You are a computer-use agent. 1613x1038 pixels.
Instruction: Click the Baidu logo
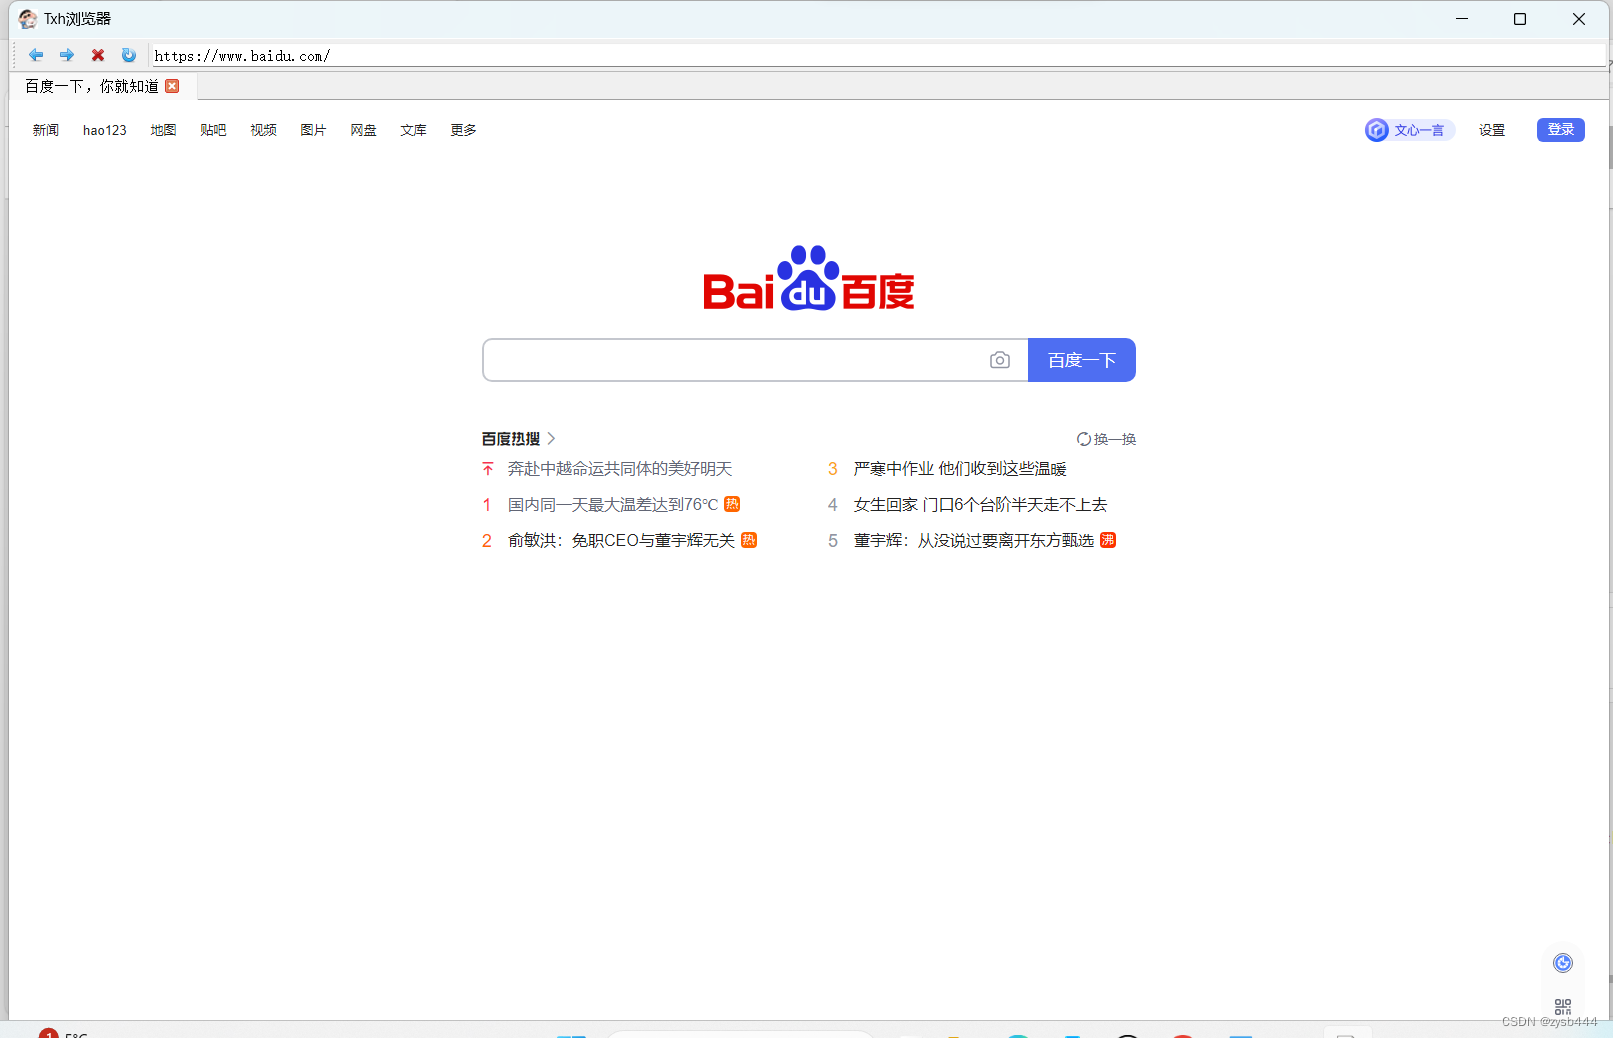(x=808, y=278)
